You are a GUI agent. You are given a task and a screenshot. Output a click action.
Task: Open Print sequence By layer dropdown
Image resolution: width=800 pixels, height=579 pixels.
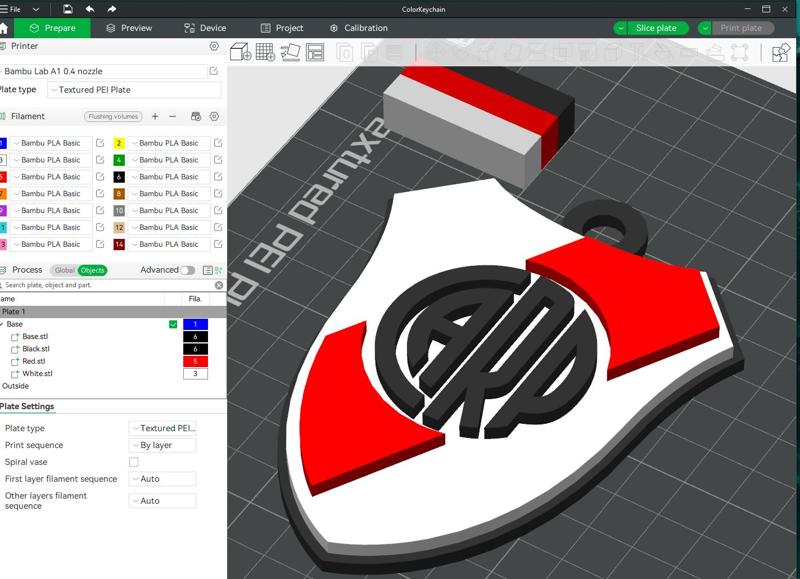tap(162, 445)
